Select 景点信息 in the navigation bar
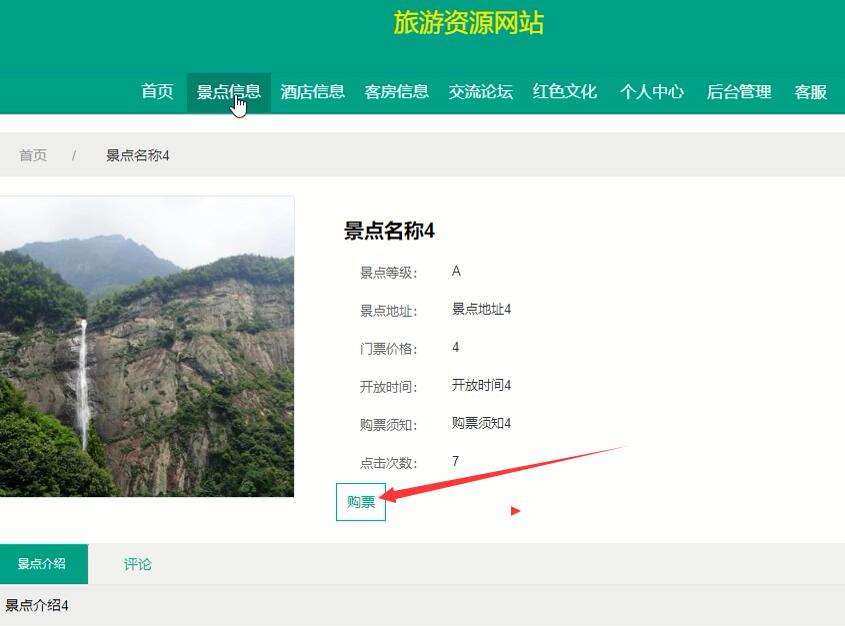This screenshot has width=845, height=626. pyautogui.click(x=228, y=92)
